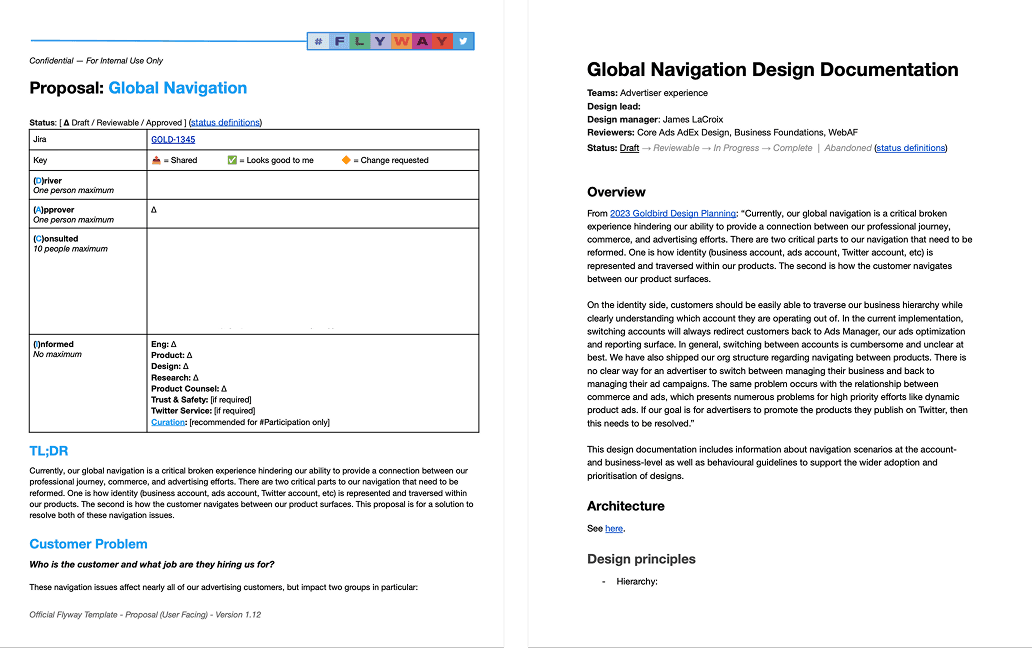Click the empty Driver table cell
The width and height of the screenshot is (1032, 648).
pyautogui.click(x=312, y=185)
